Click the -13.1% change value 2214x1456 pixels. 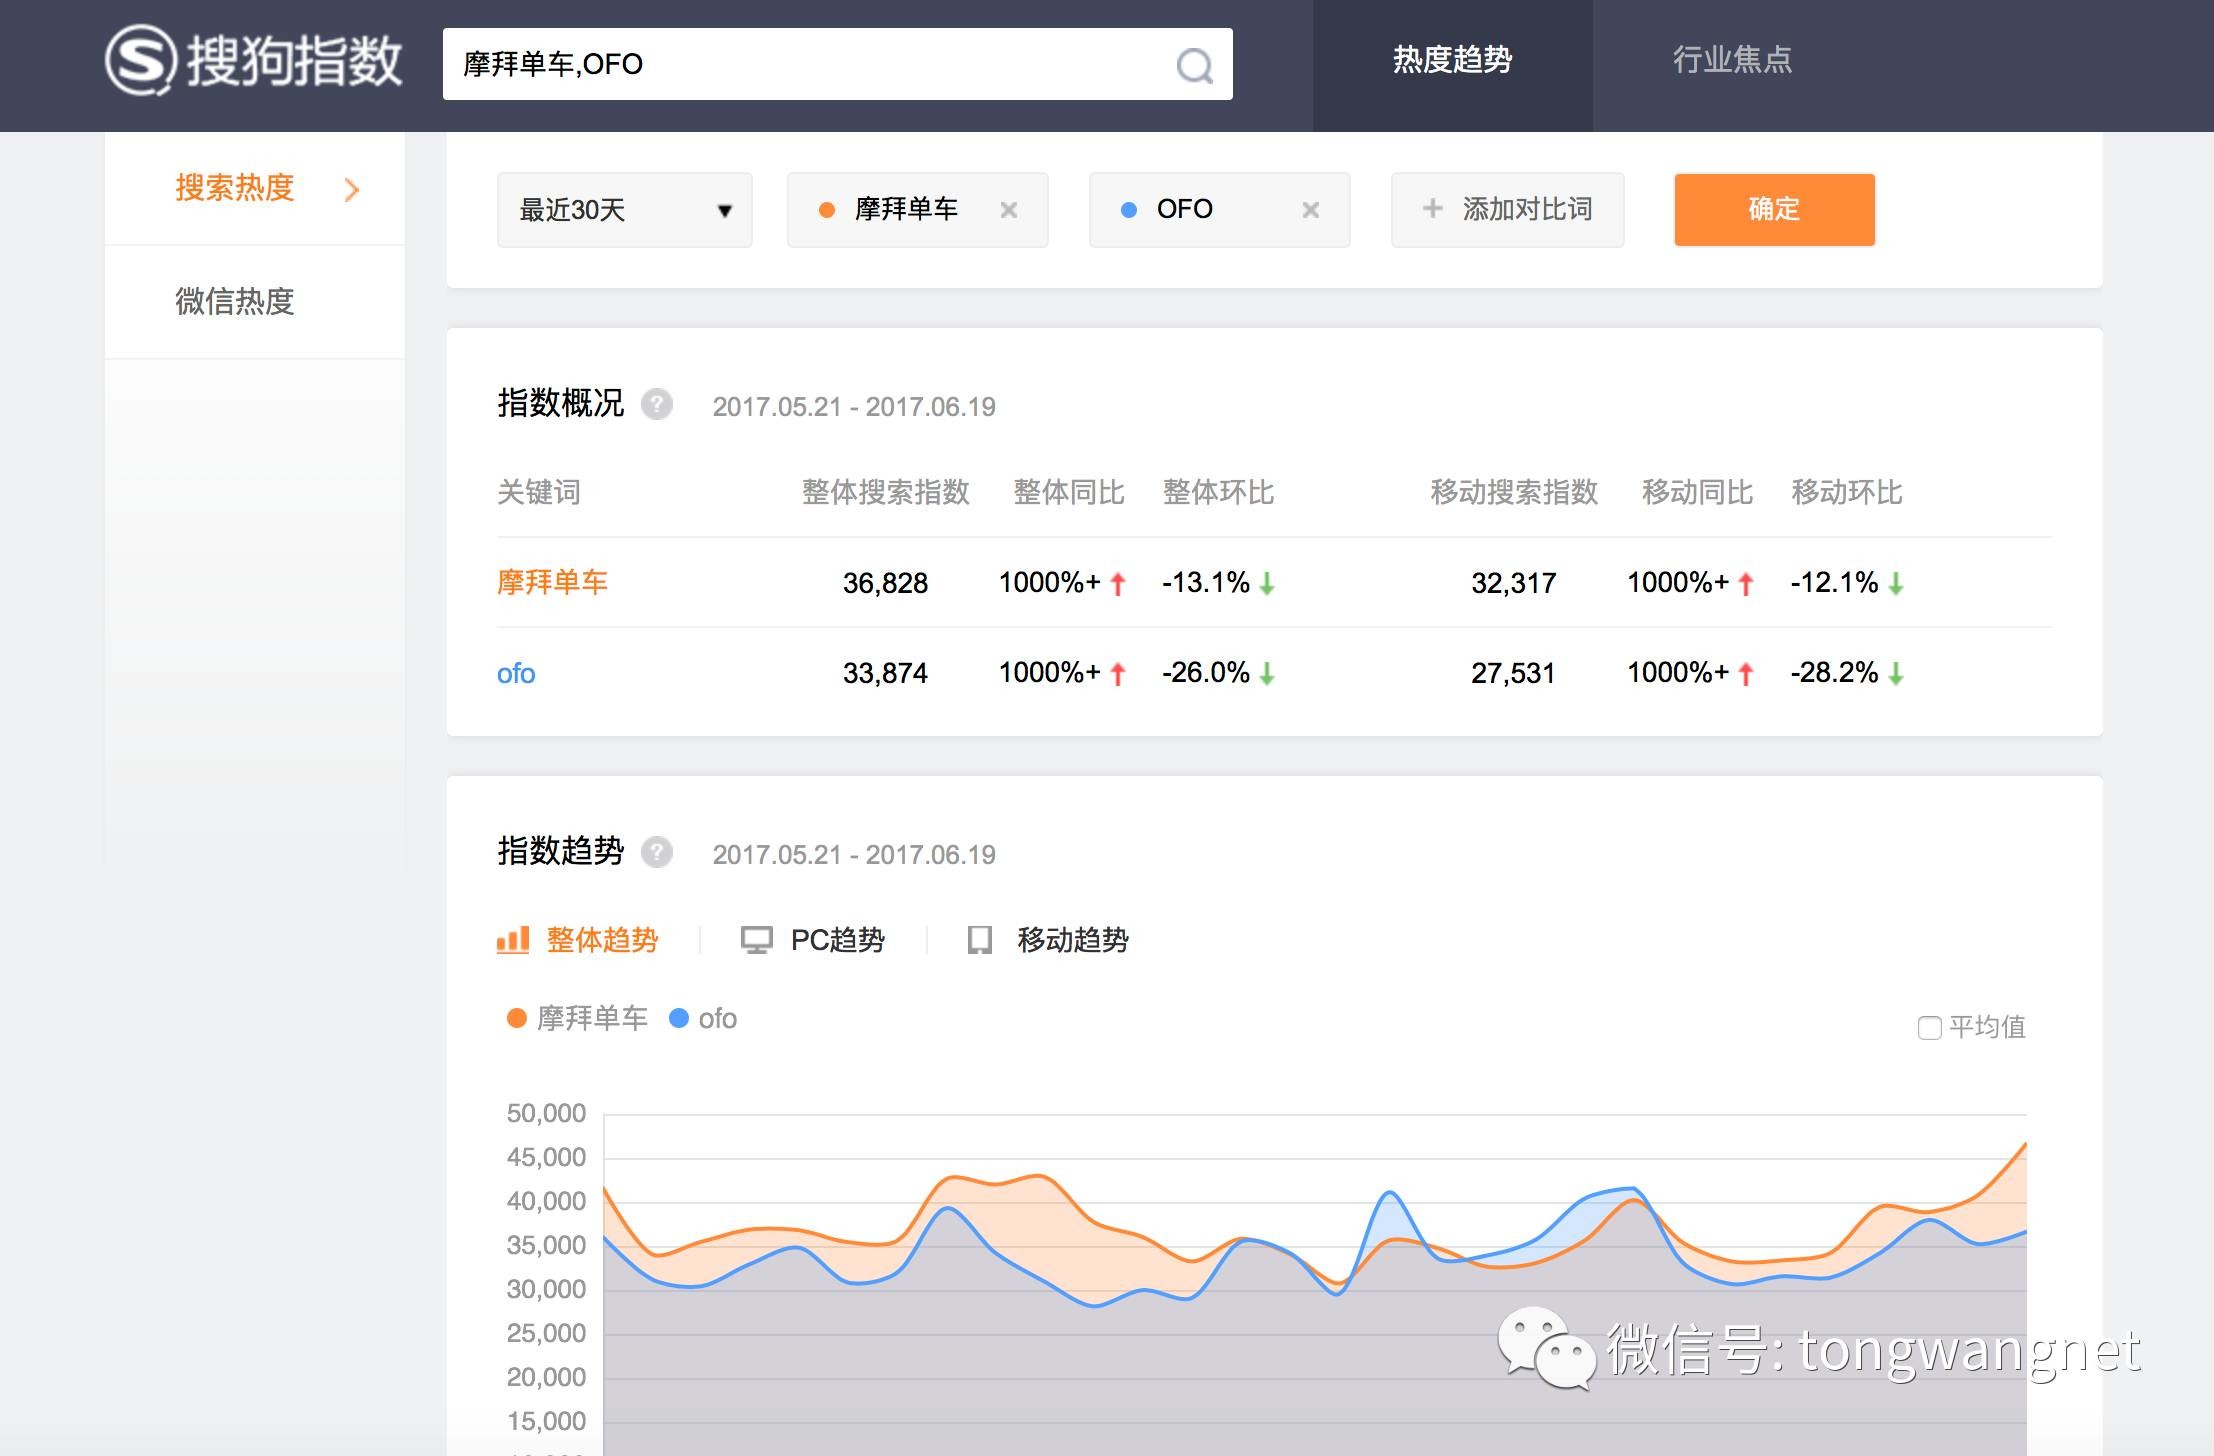[x=1206, y=582]
